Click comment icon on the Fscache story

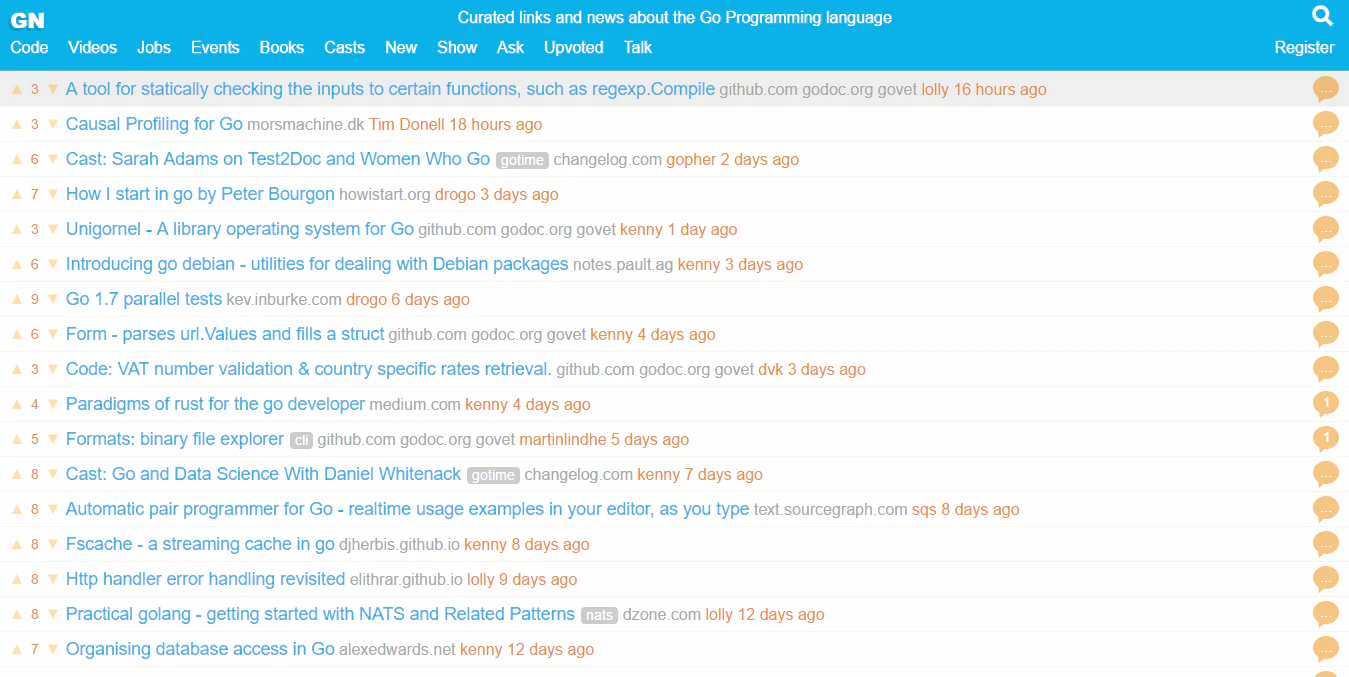tap(1325, 544)
